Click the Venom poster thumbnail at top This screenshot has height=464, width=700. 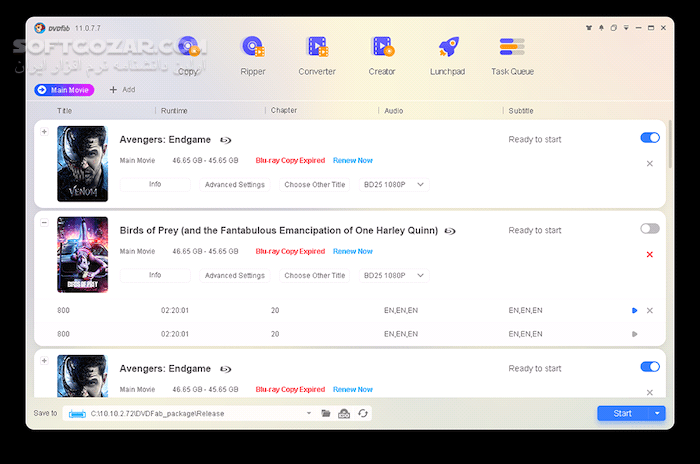click(x=82, y=163)
